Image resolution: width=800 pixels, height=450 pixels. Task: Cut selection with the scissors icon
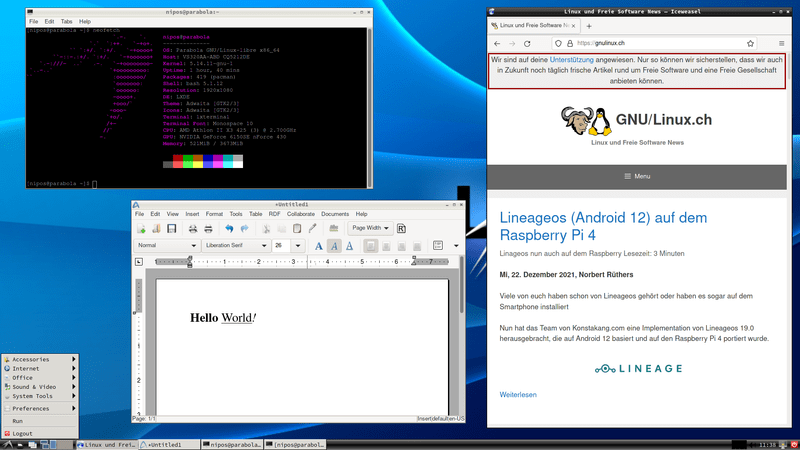click(x=266, y=229)
